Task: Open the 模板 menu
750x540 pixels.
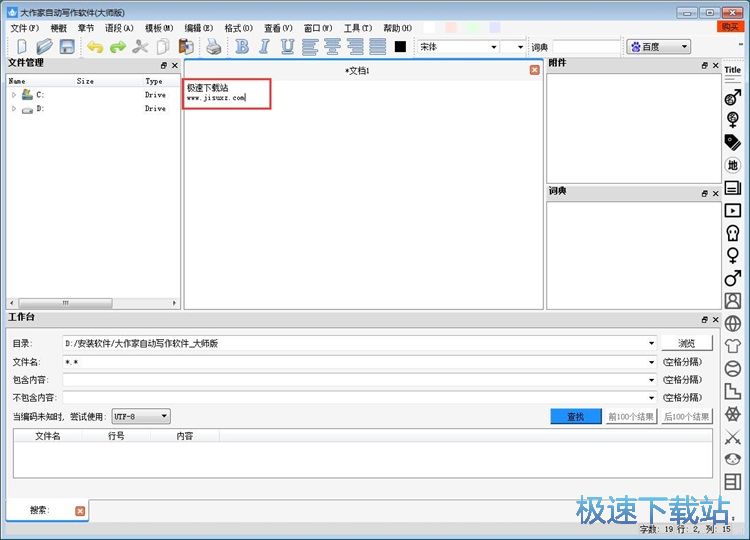Action: coord(159,28)
